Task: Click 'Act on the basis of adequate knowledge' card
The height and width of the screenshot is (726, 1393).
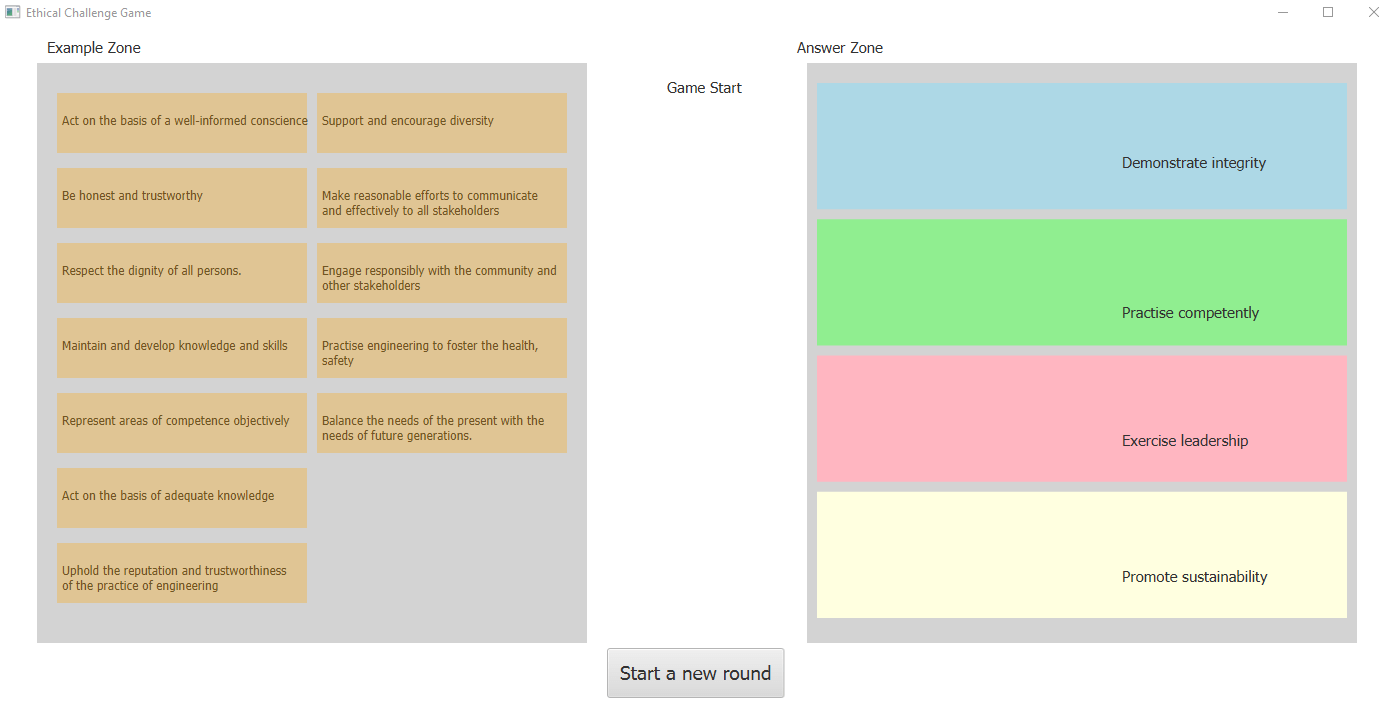Action: point(182,497)
